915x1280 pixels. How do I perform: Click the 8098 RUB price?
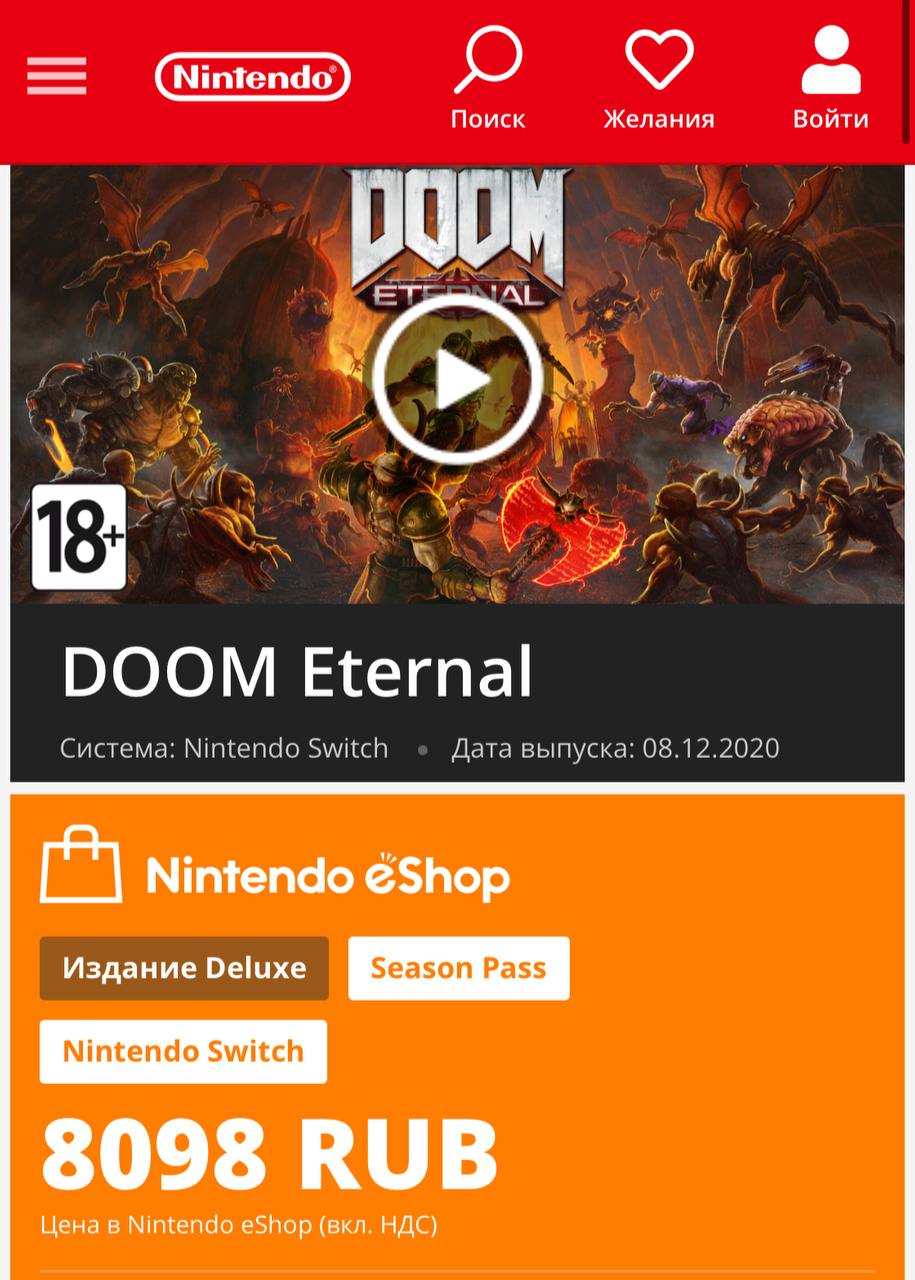269,1153
